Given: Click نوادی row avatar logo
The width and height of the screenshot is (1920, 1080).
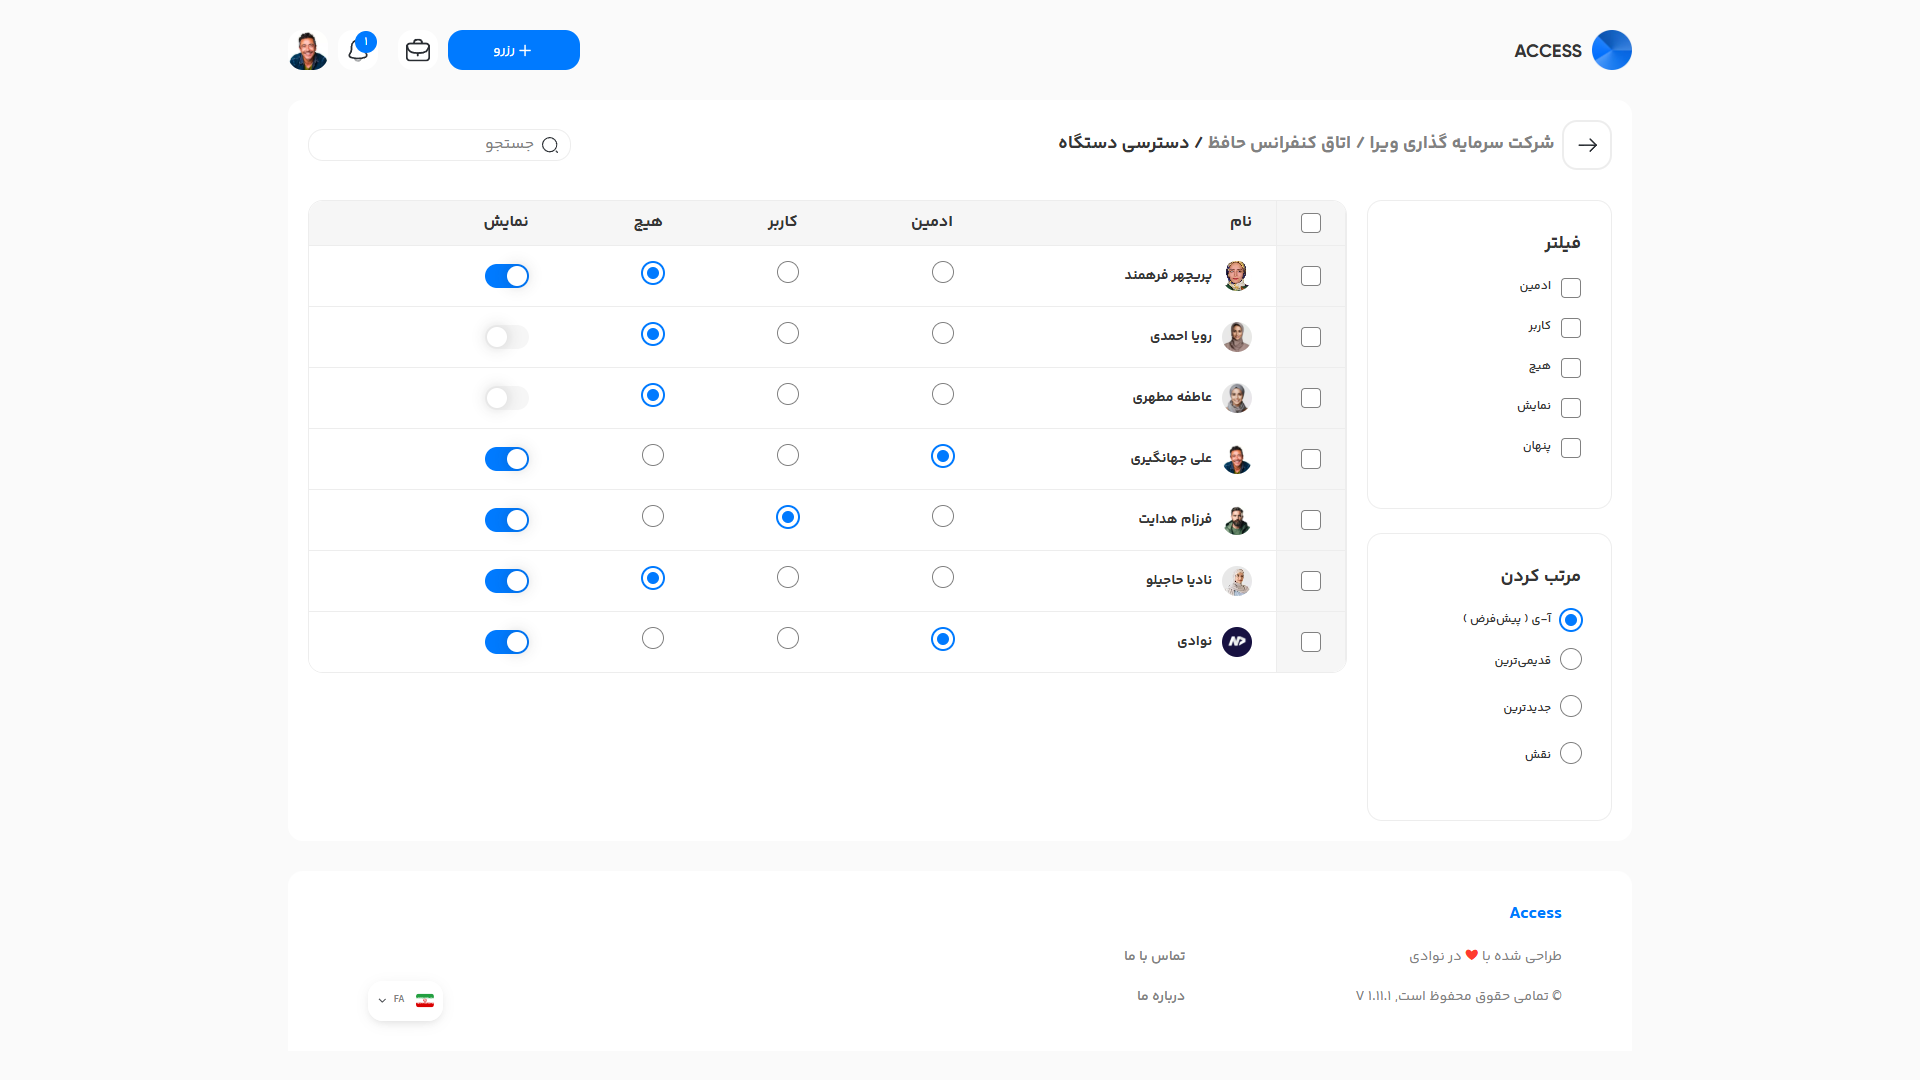Looking at the screenshot, I should [x=1237, y=642].
